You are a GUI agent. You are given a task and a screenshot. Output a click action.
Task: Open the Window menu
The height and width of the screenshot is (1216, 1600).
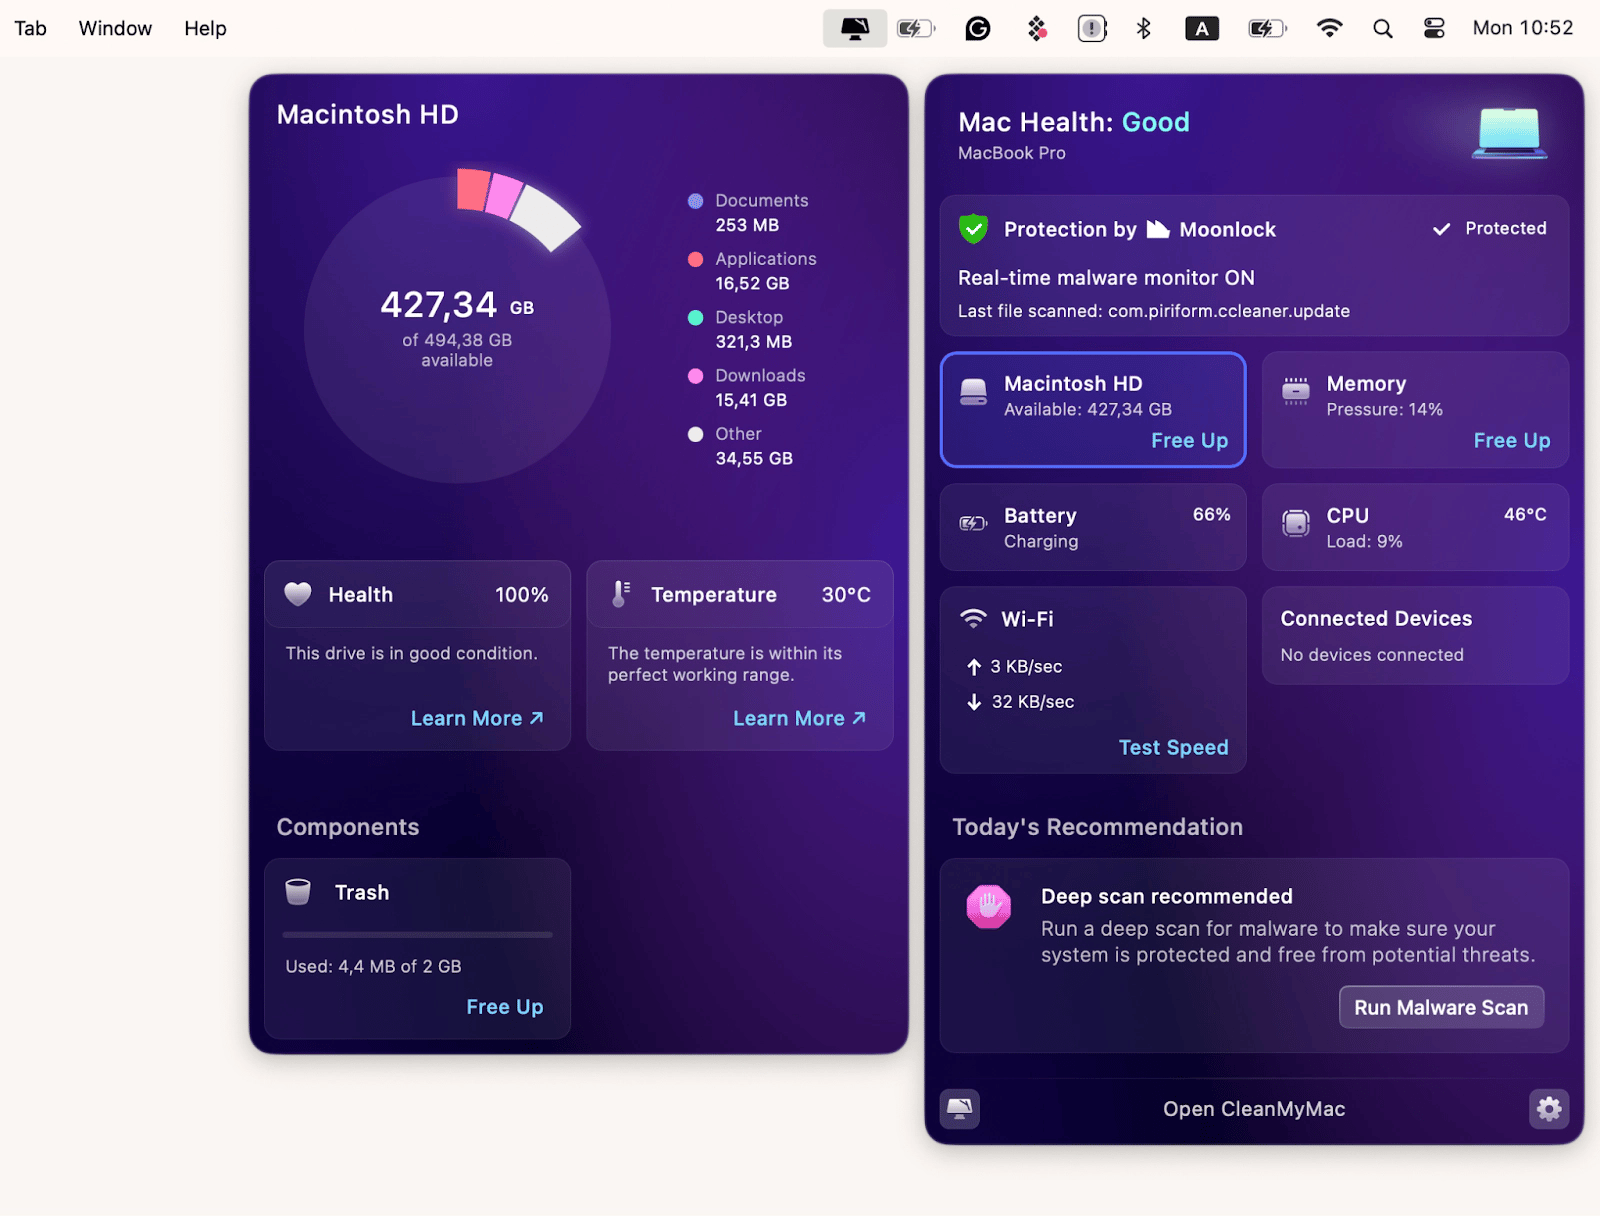point(115,29)
